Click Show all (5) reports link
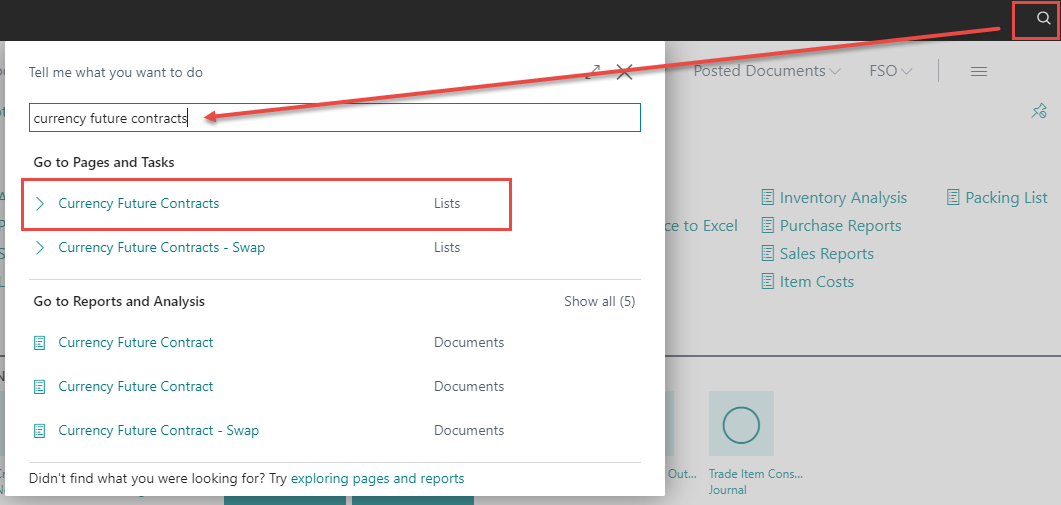Image resolution: width=1061 pixels, height=505 pixels. 599,302
